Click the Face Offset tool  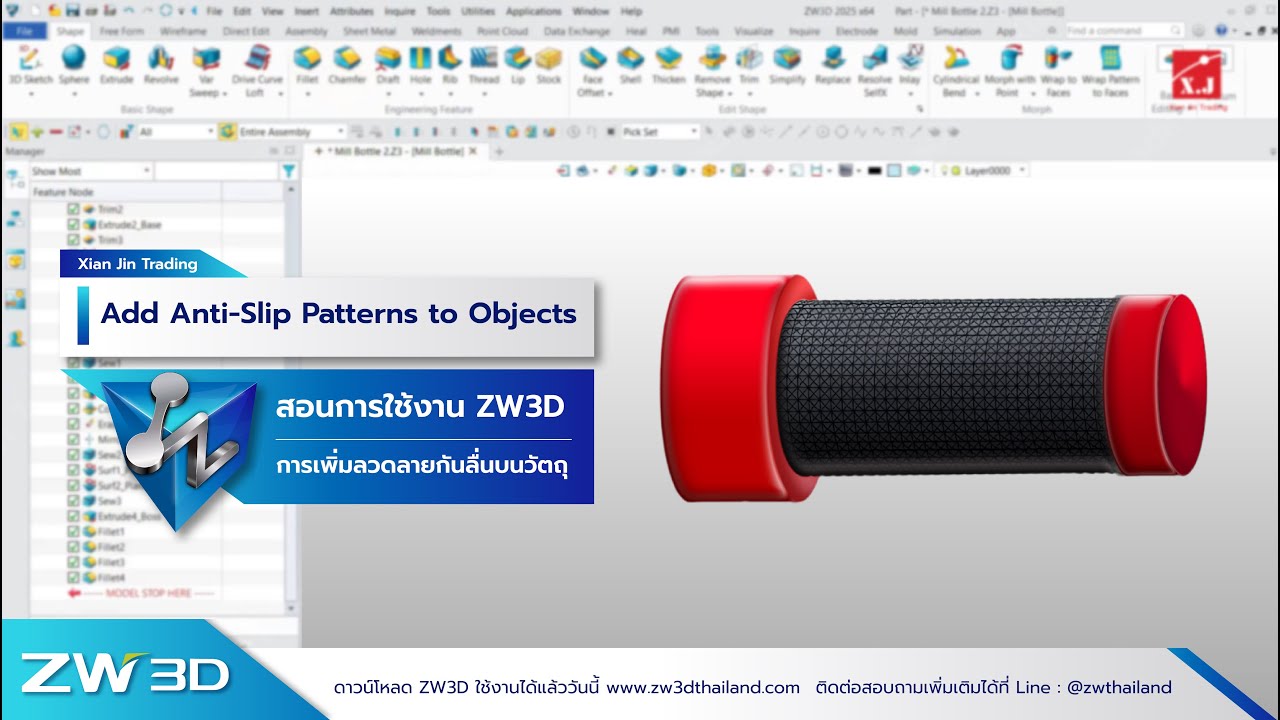tap(592, 71)
